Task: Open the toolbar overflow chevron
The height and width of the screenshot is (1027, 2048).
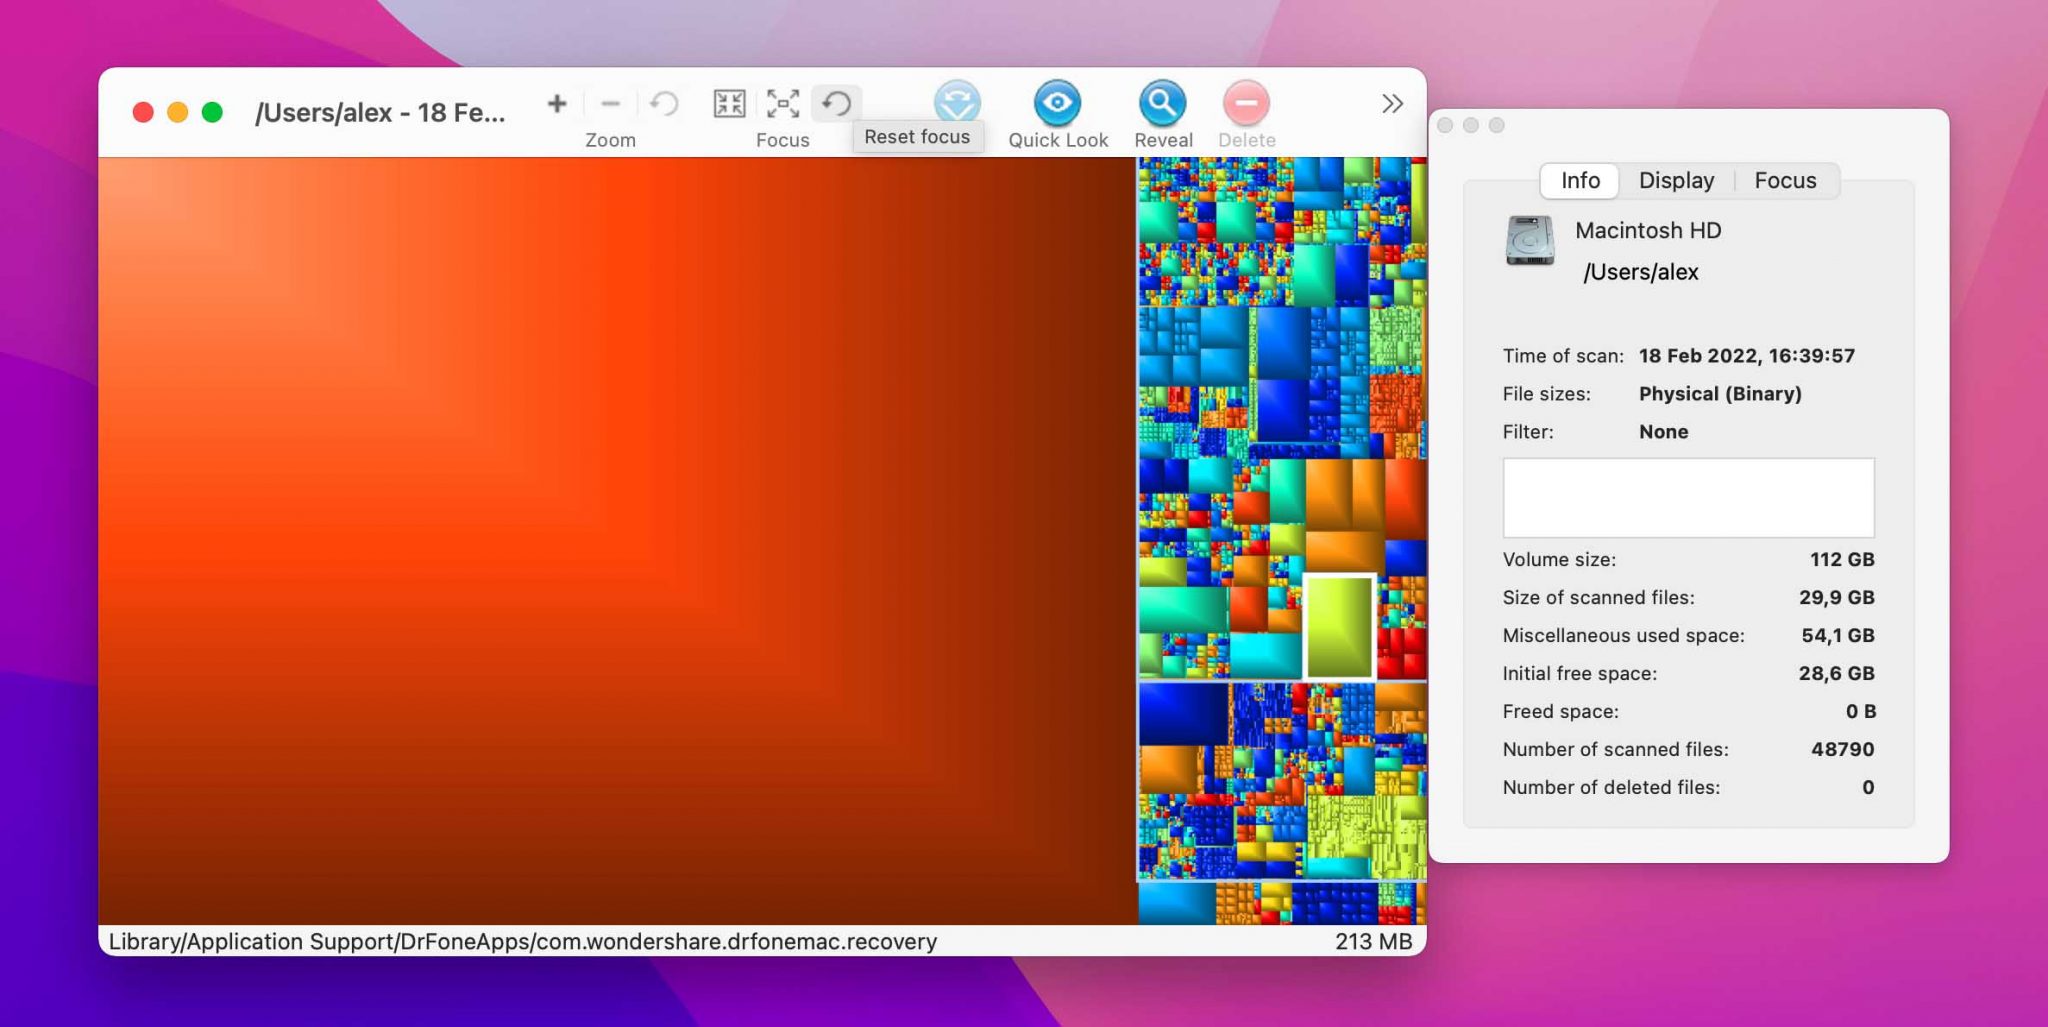Action: tap(1392, 103)
